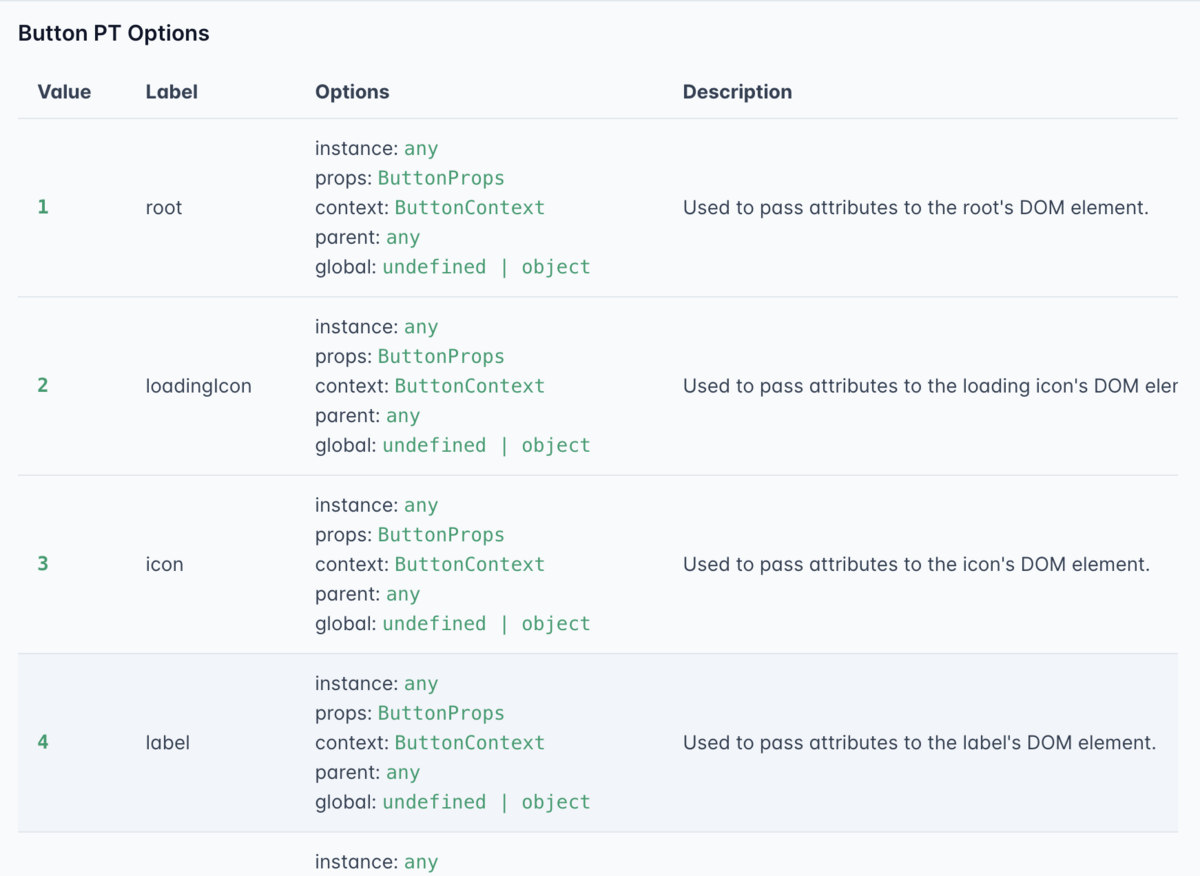Click "undefined | object" in the icon row
This screenshot has width=1200, height=876.
point(486,623)
